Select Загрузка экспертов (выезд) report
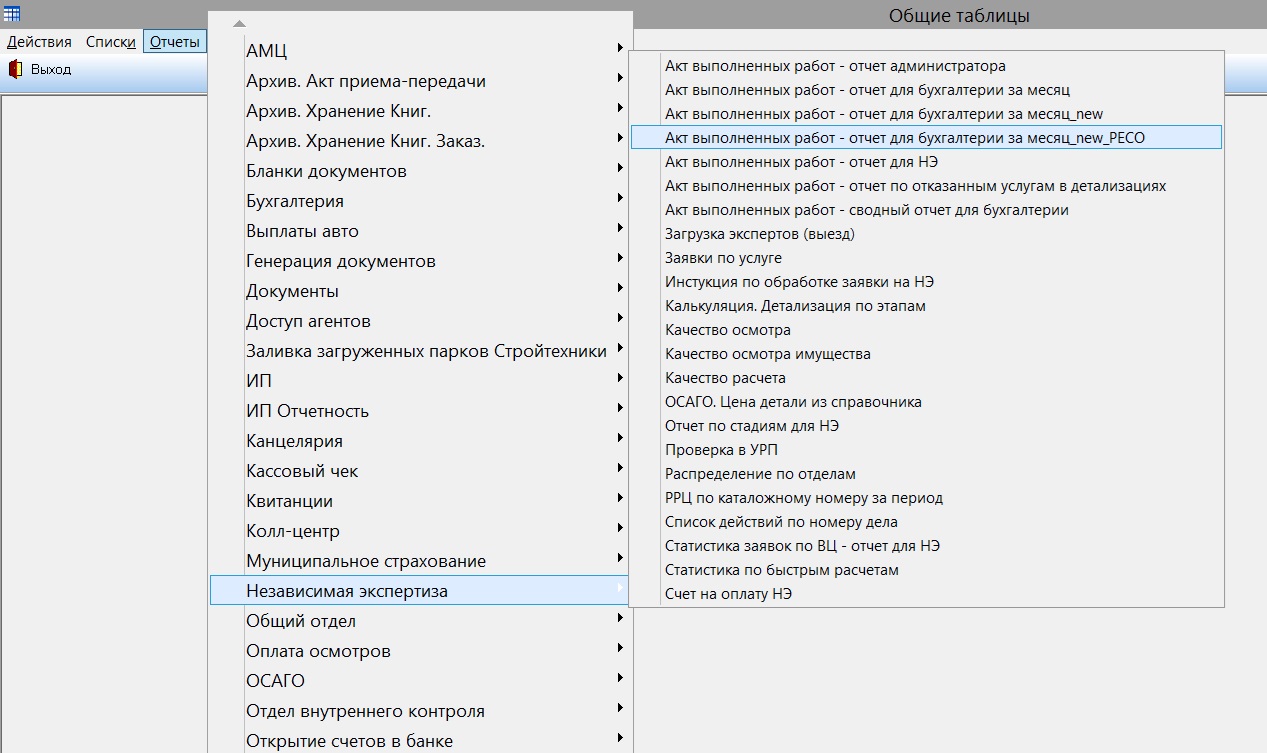This screenshot has height=753, width=1267. click(926, 234)
